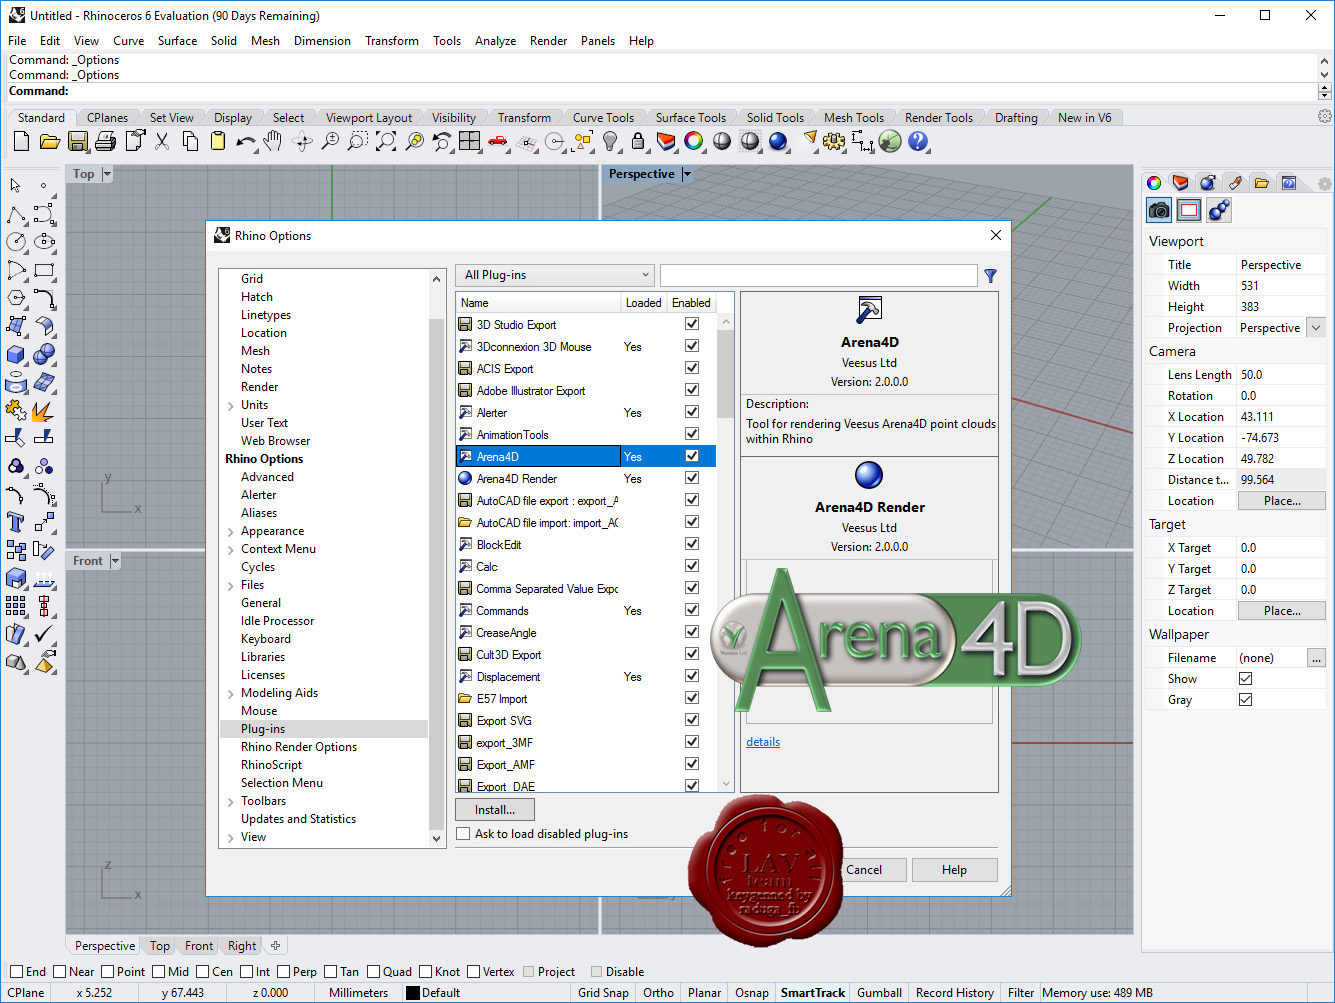Open the color wheel Properties panel tab
The width and height of the screenshot is (1335, 1003).
(x=1154, y=183)
